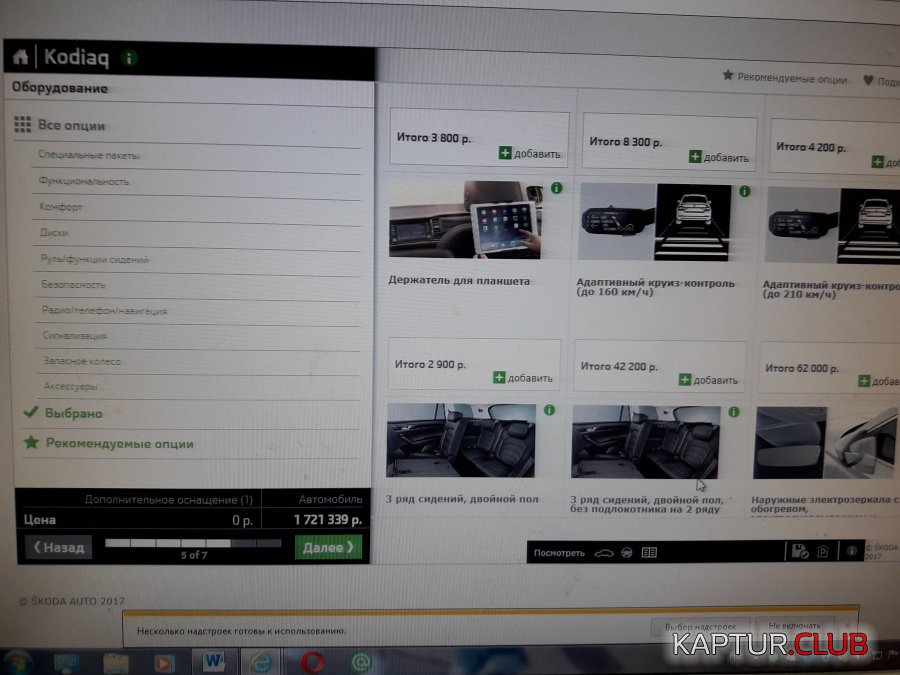Add the 3 800 р. option
Viewport: 900px width, 675px height.
pos(529,153)
